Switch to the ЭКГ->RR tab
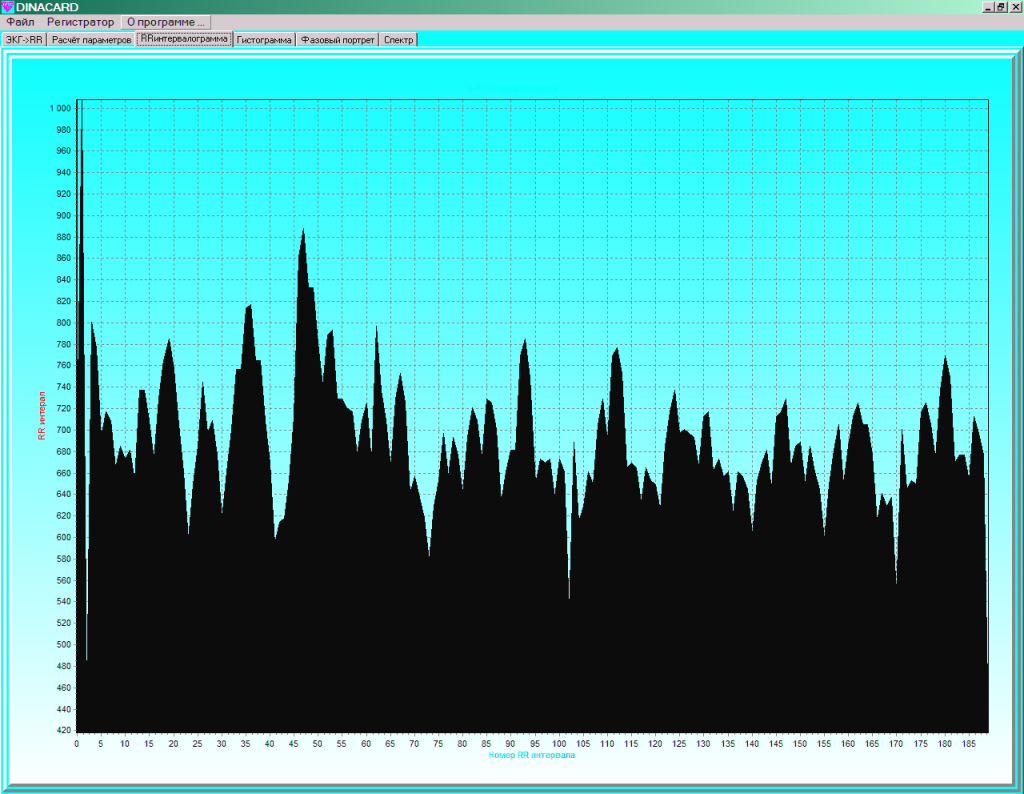This screenshot has width=1024, height=794. point(24,40)
